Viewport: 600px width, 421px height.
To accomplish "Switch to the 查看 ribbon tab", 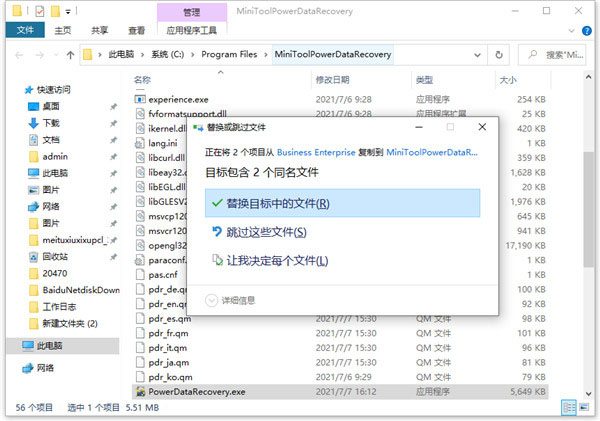I will [136, 30].
